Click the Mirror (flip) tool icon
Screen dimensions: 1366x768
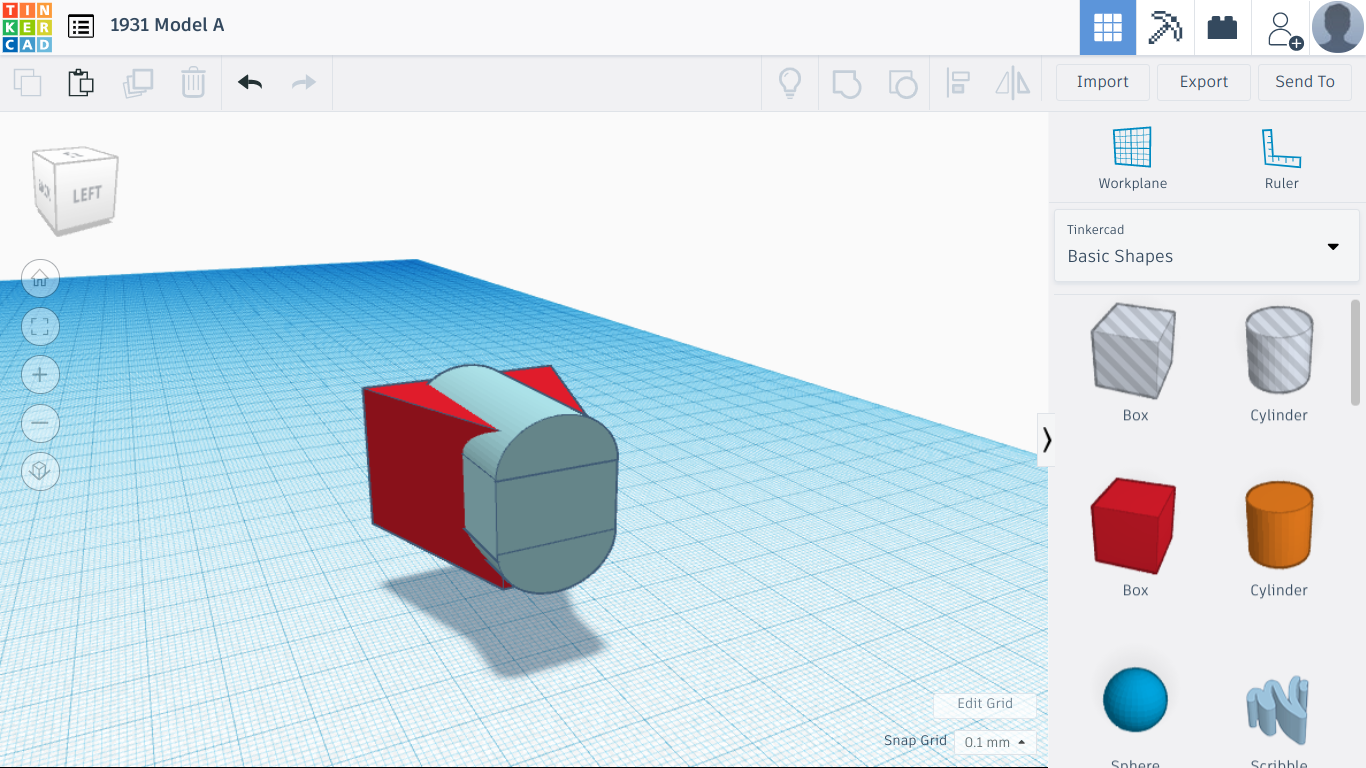[x=1012, y=83]
